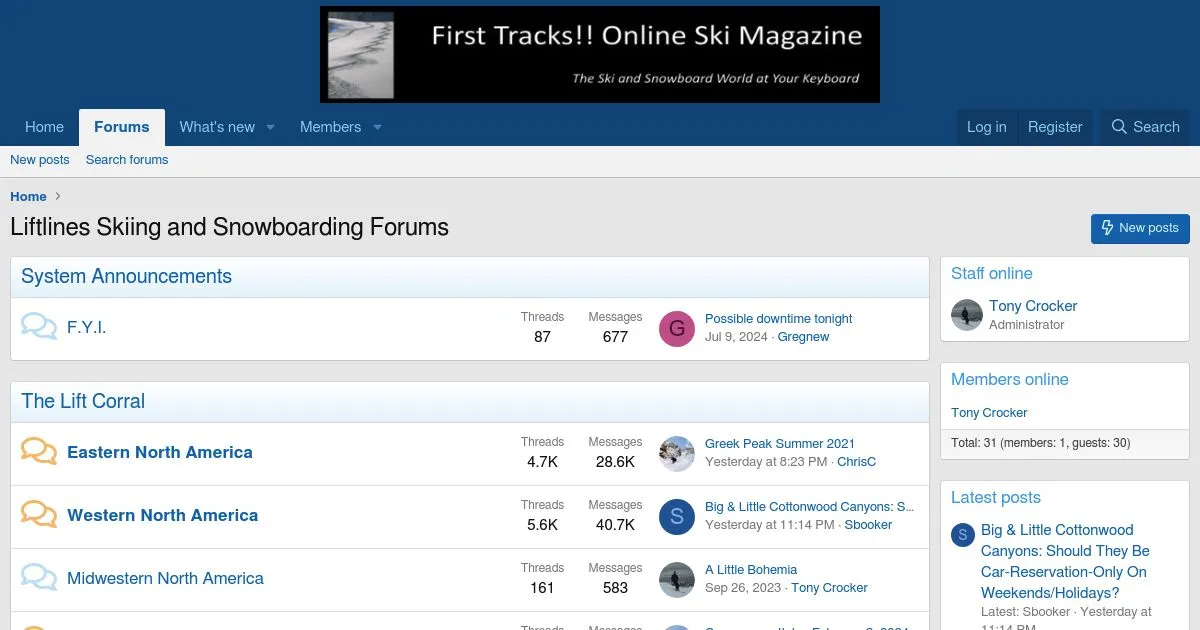Screen dimensions: 1200x630
Task: Open the System Announcements category
Action: pyautogui.click(x=126, y=277)
